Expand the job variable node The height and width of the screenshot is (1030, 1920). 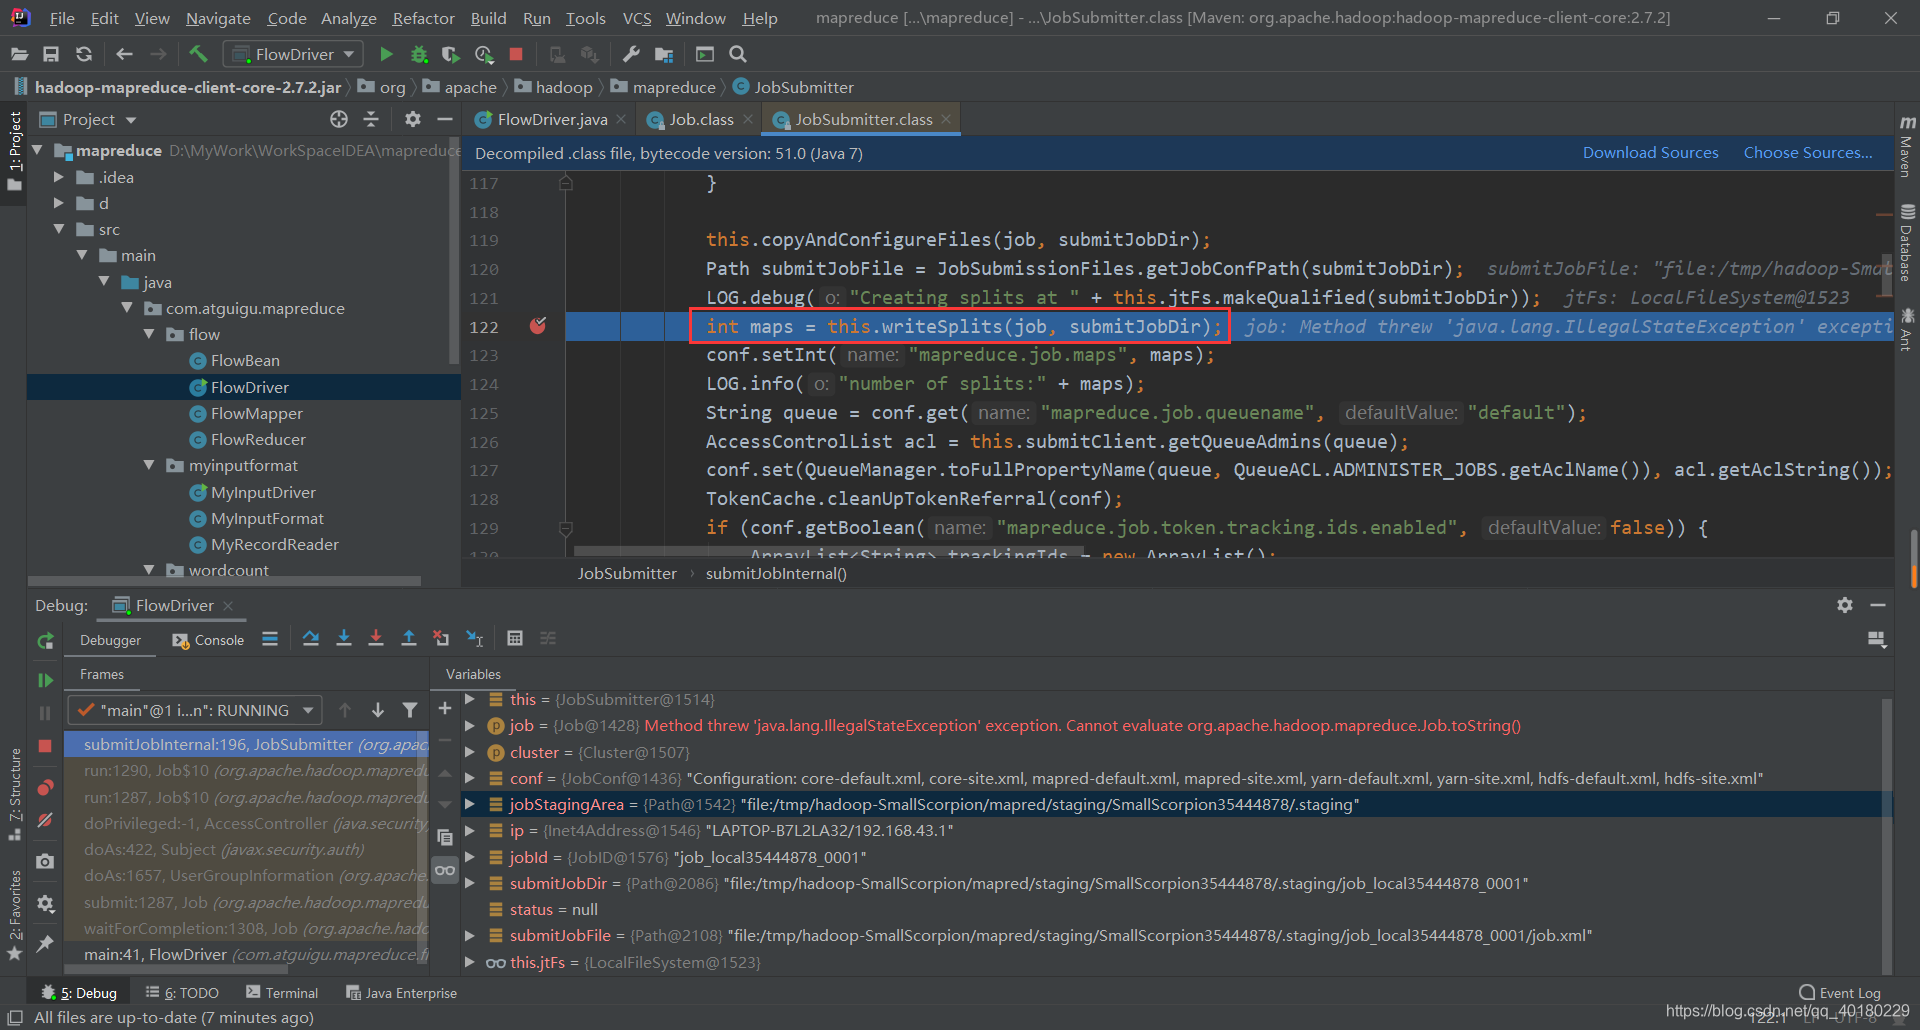(469, 725)
